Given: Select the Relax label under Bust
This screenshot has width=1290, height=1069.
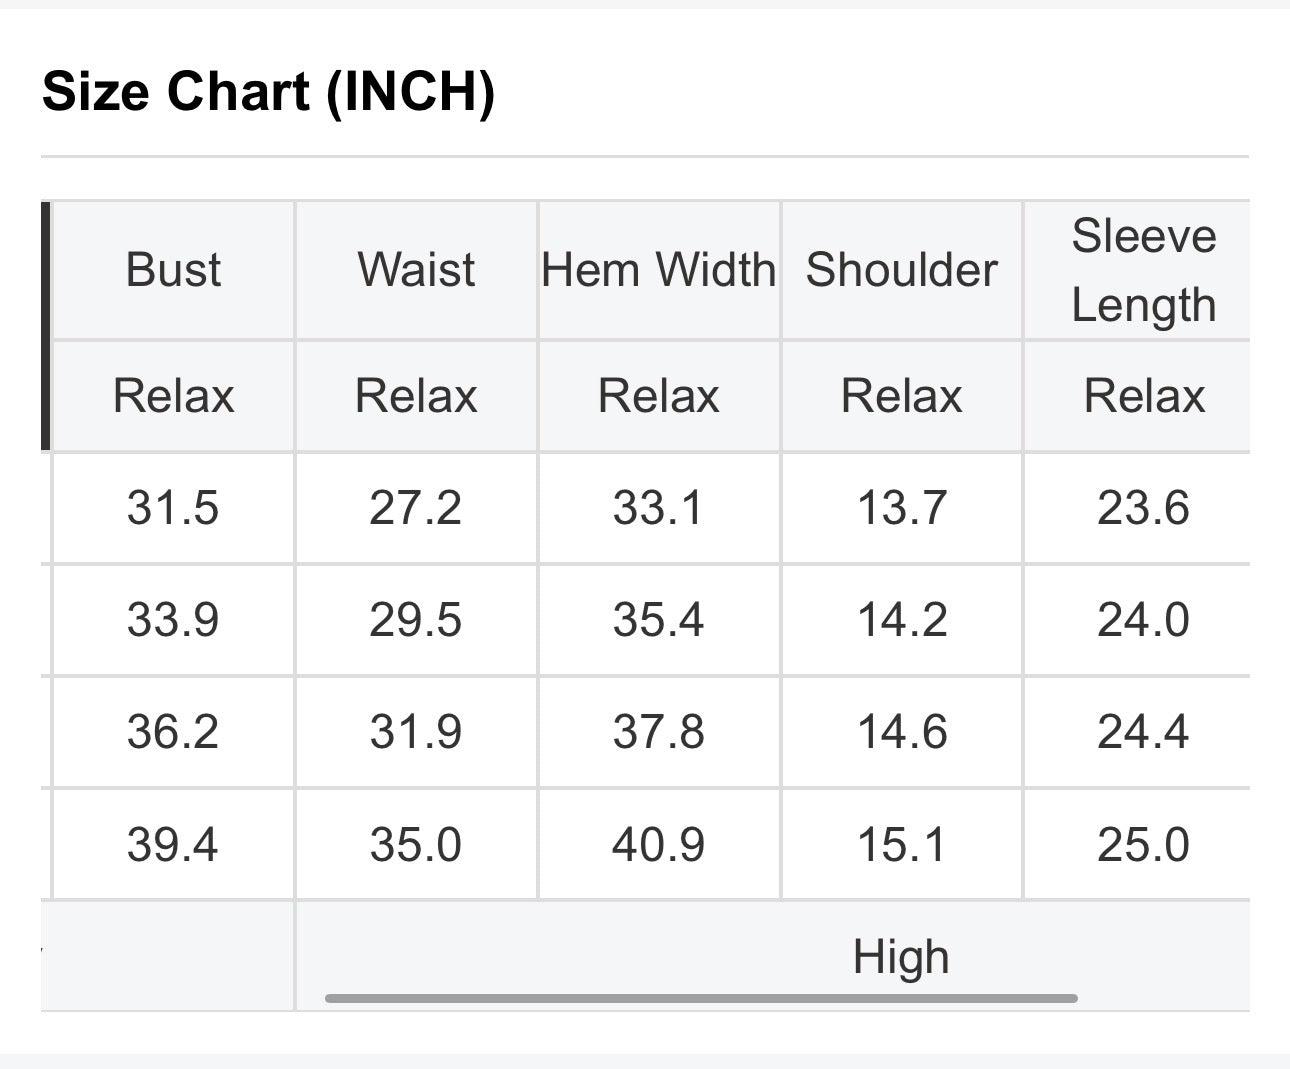Looking at the screenshot, I should pos(173,396).
